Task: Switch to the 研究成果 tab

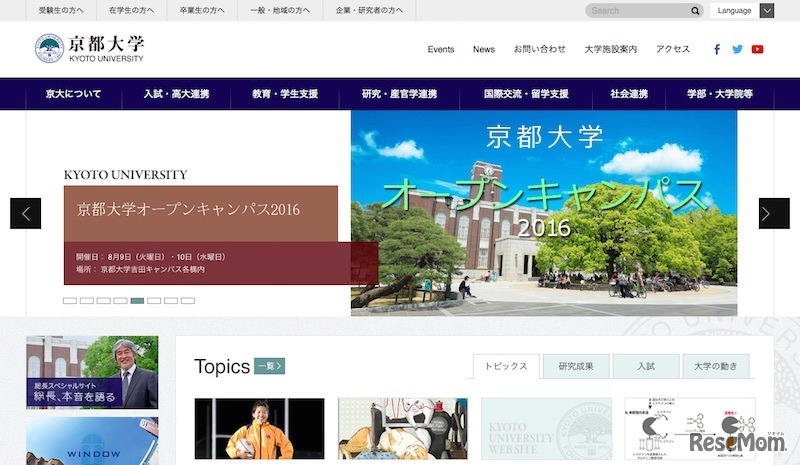Action: point(576,366)
